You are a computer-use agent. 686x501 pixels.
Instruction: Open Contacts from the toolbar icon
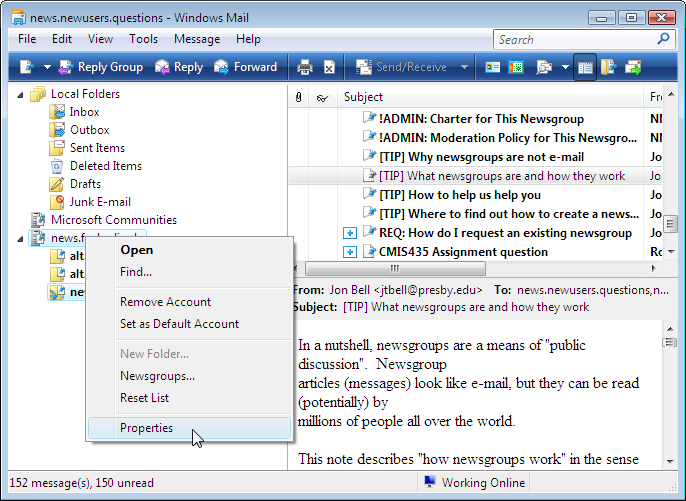[492, 67]
